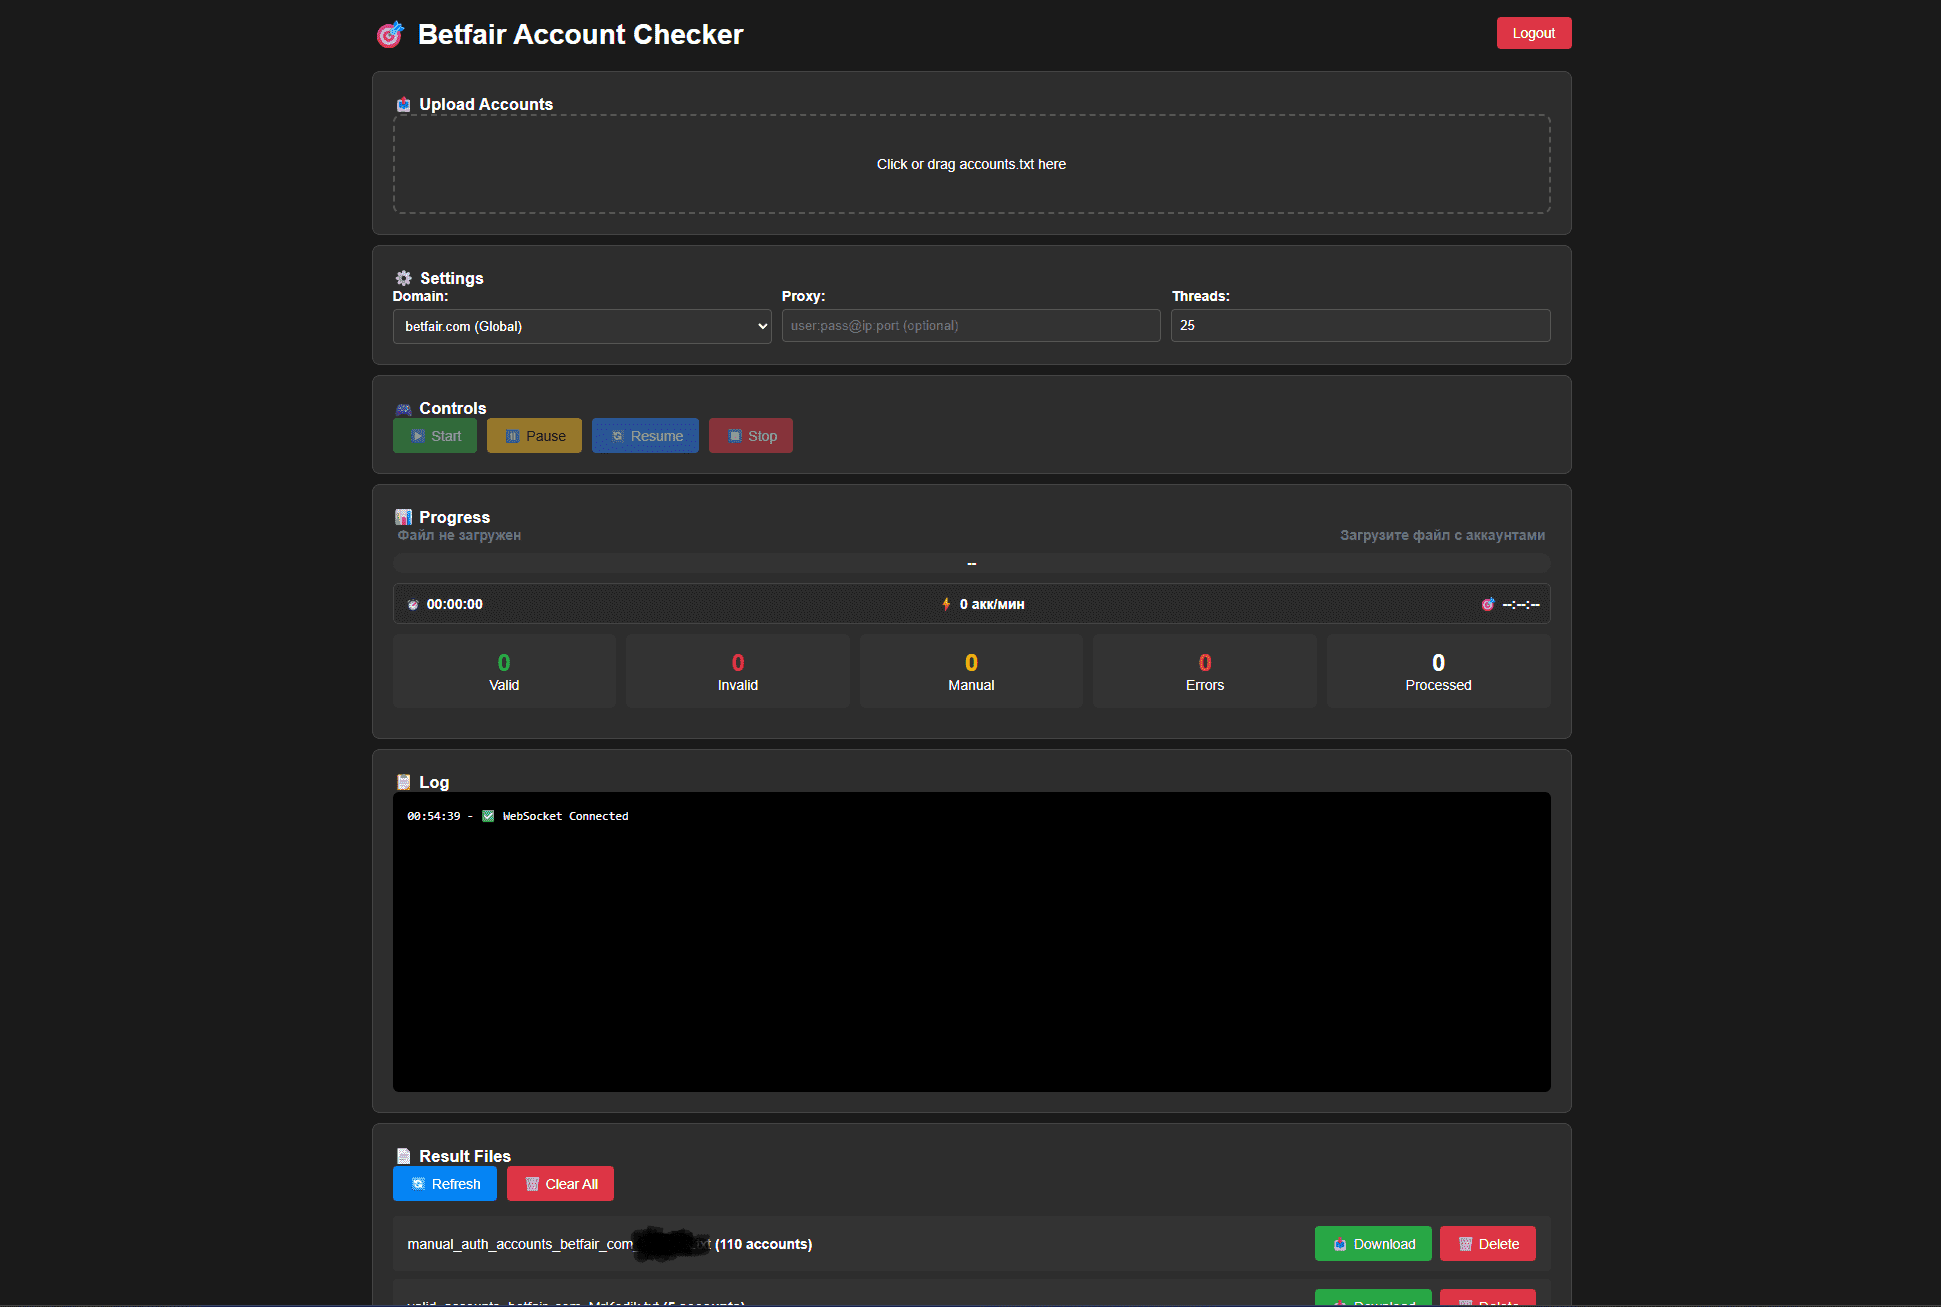Click the stopwatch icon beside 00:00:00
The height and width of the screenshot is (1307, 1941).
413,605
